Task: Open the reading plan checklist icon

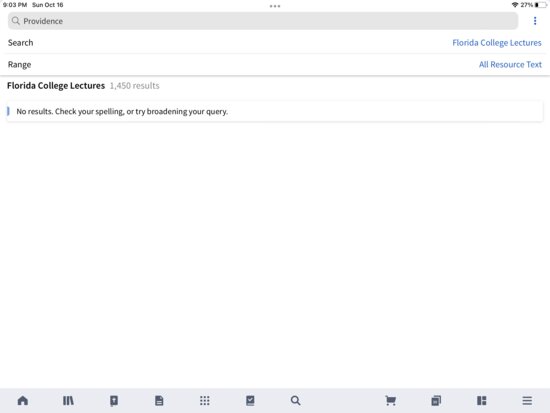Action: 250,400
